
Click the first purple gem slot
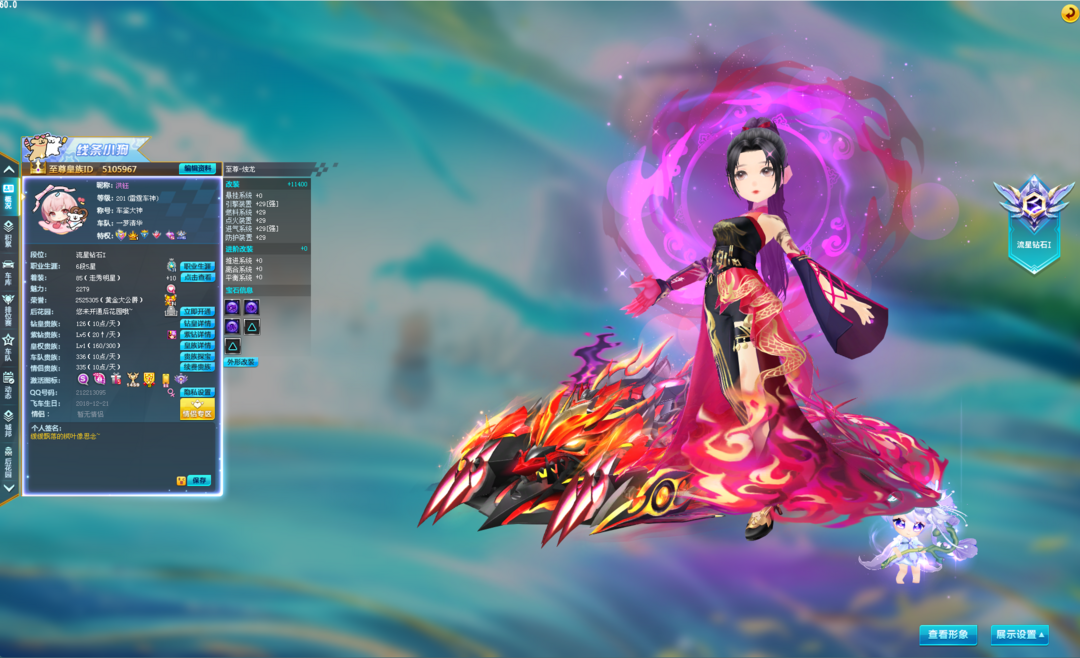(x=233, y=307)
